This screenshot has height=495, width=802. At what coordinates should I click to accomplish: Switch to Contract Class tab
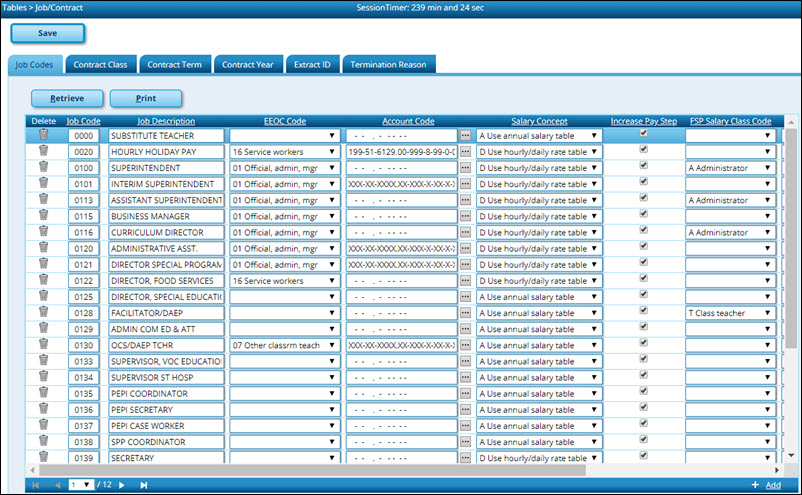pos(100,64)
